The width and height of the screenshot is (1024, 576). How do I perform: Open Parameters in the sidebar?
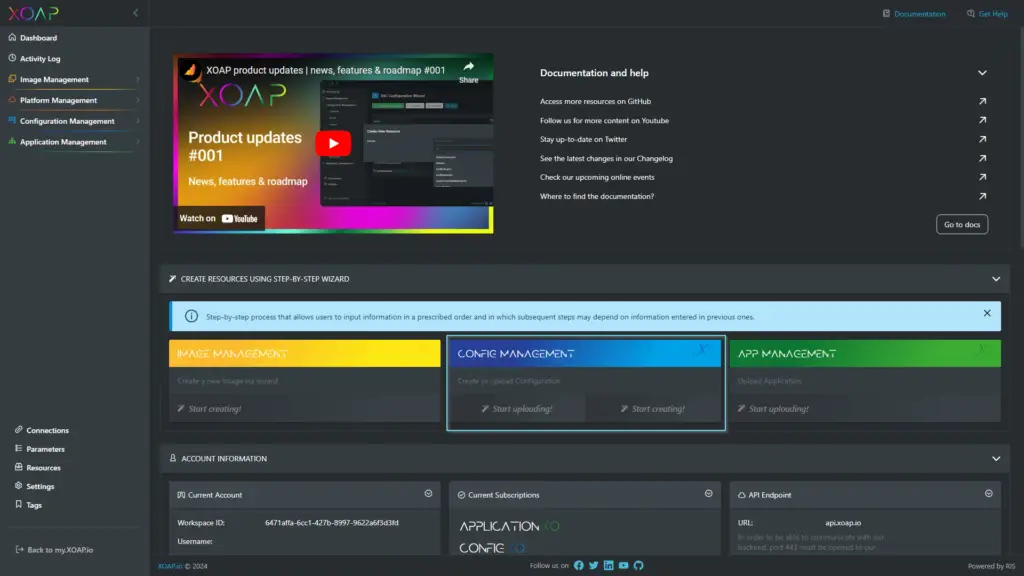point(45,449)
